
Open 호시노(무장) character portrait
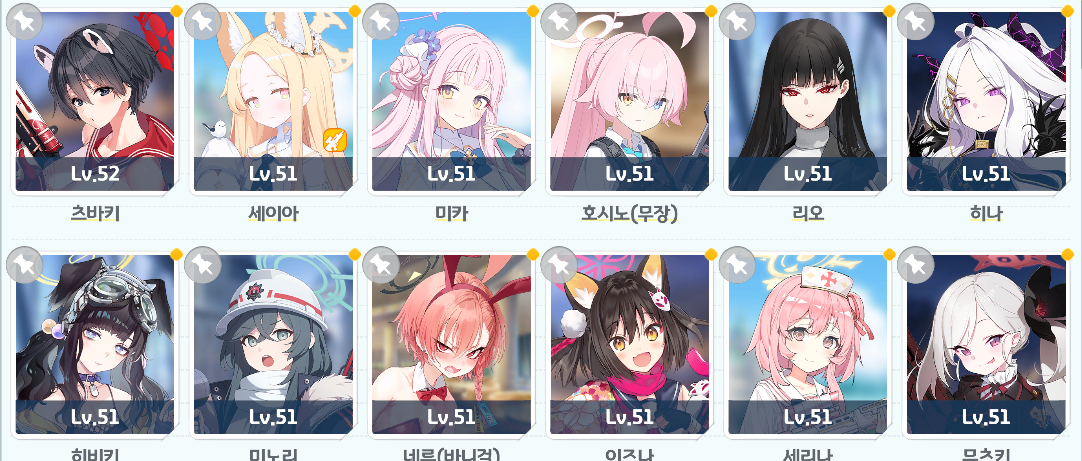click(629, 101)
